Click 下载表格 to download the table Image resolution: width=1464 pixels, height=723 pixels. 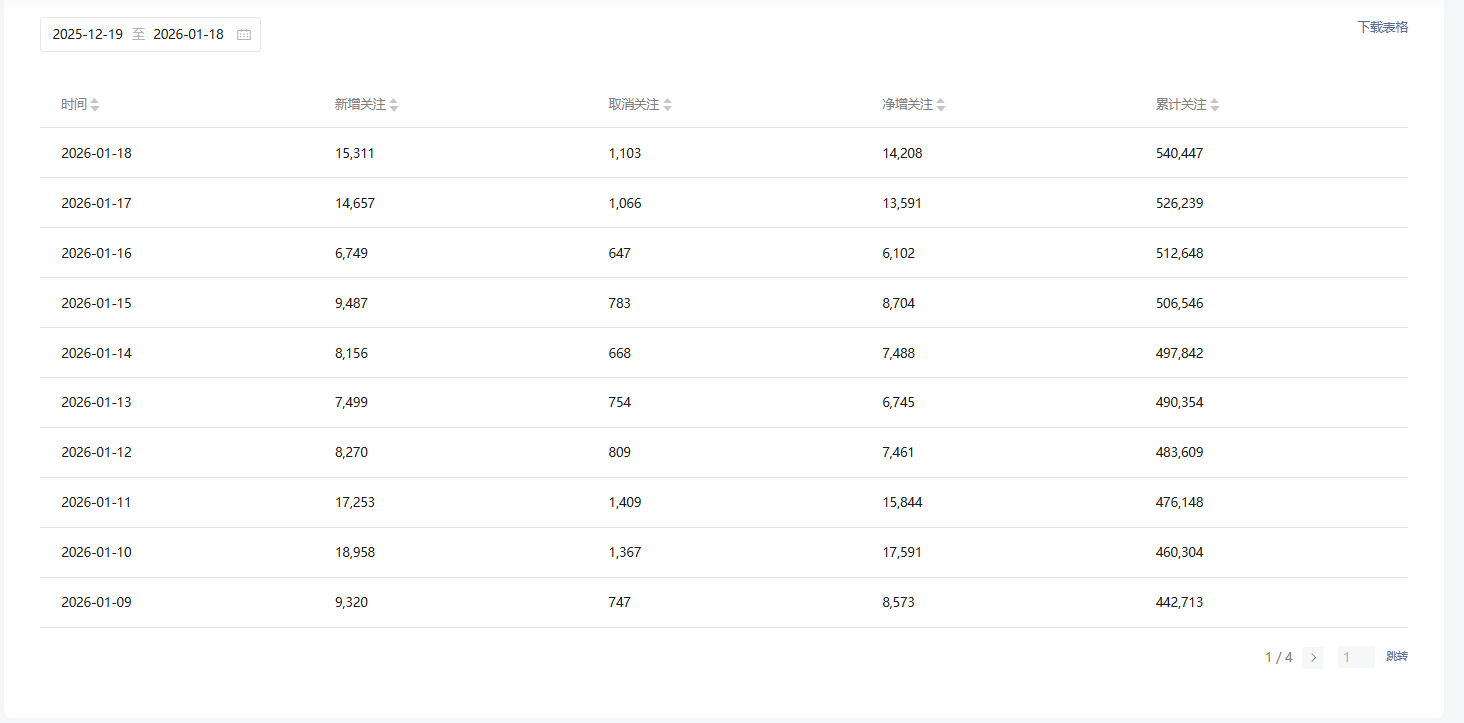click(1382, 28)
